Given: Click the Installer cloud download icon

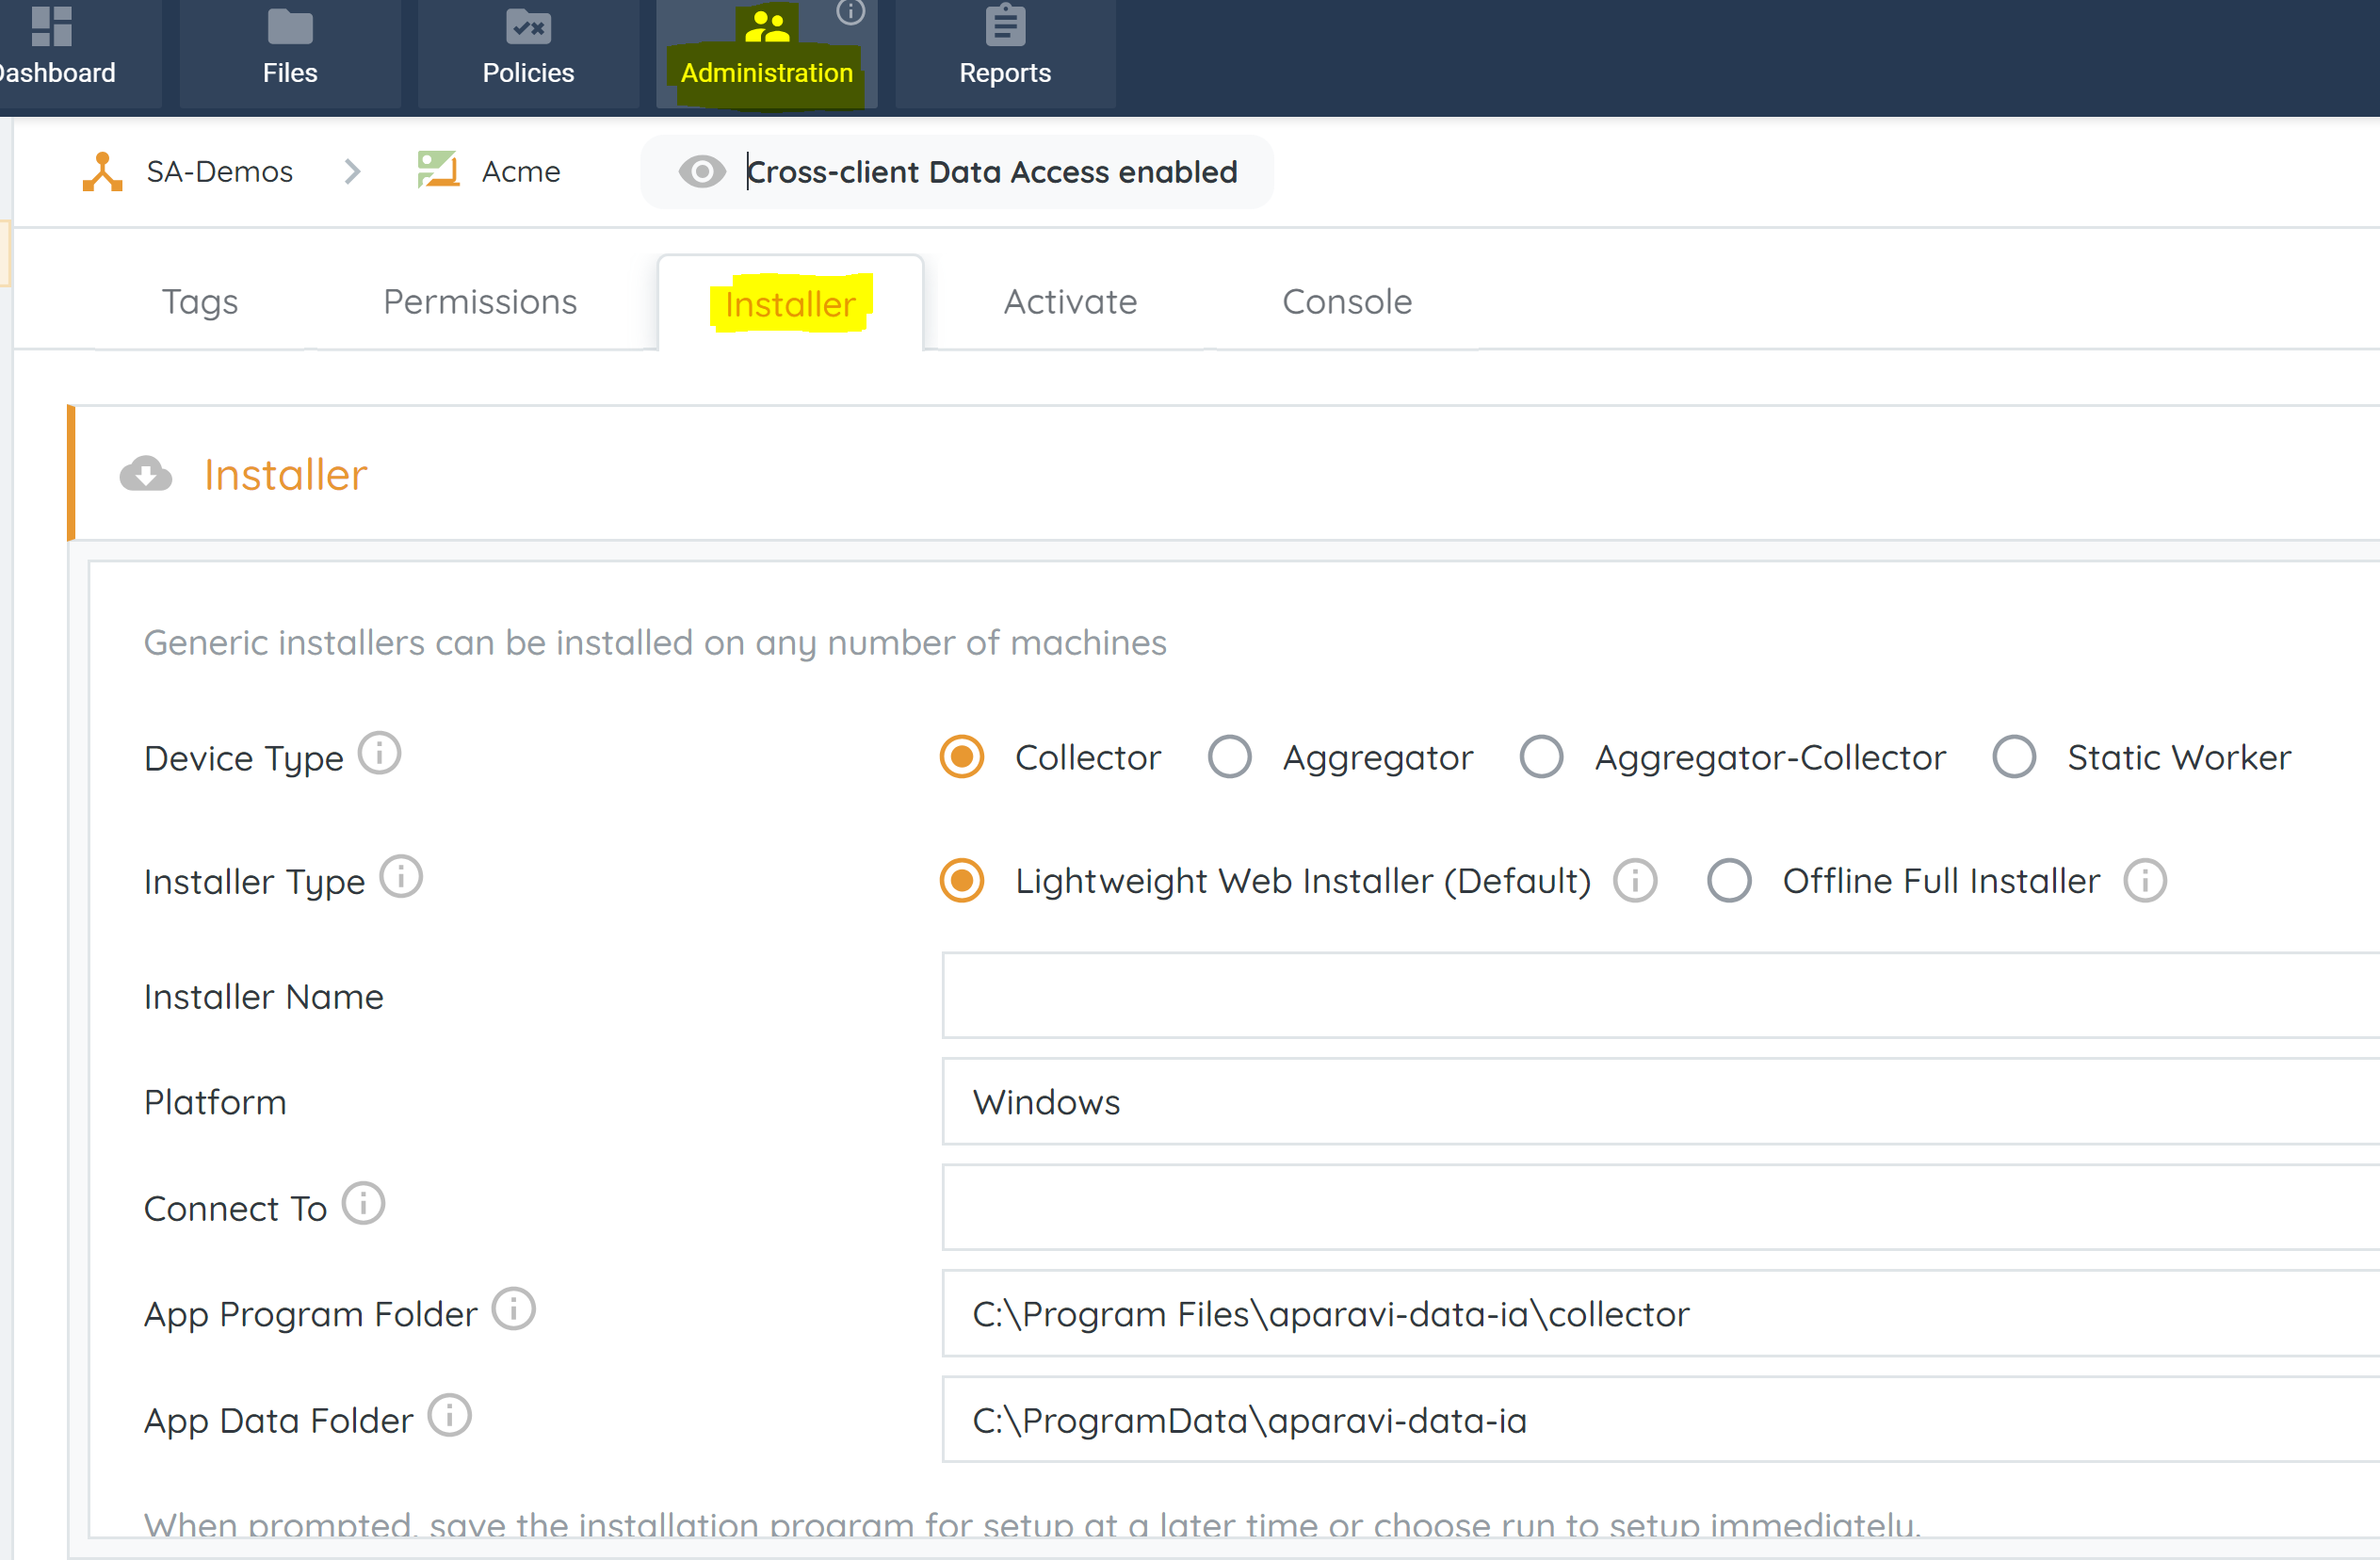Looking at the screenshot, I should [146, 474].
